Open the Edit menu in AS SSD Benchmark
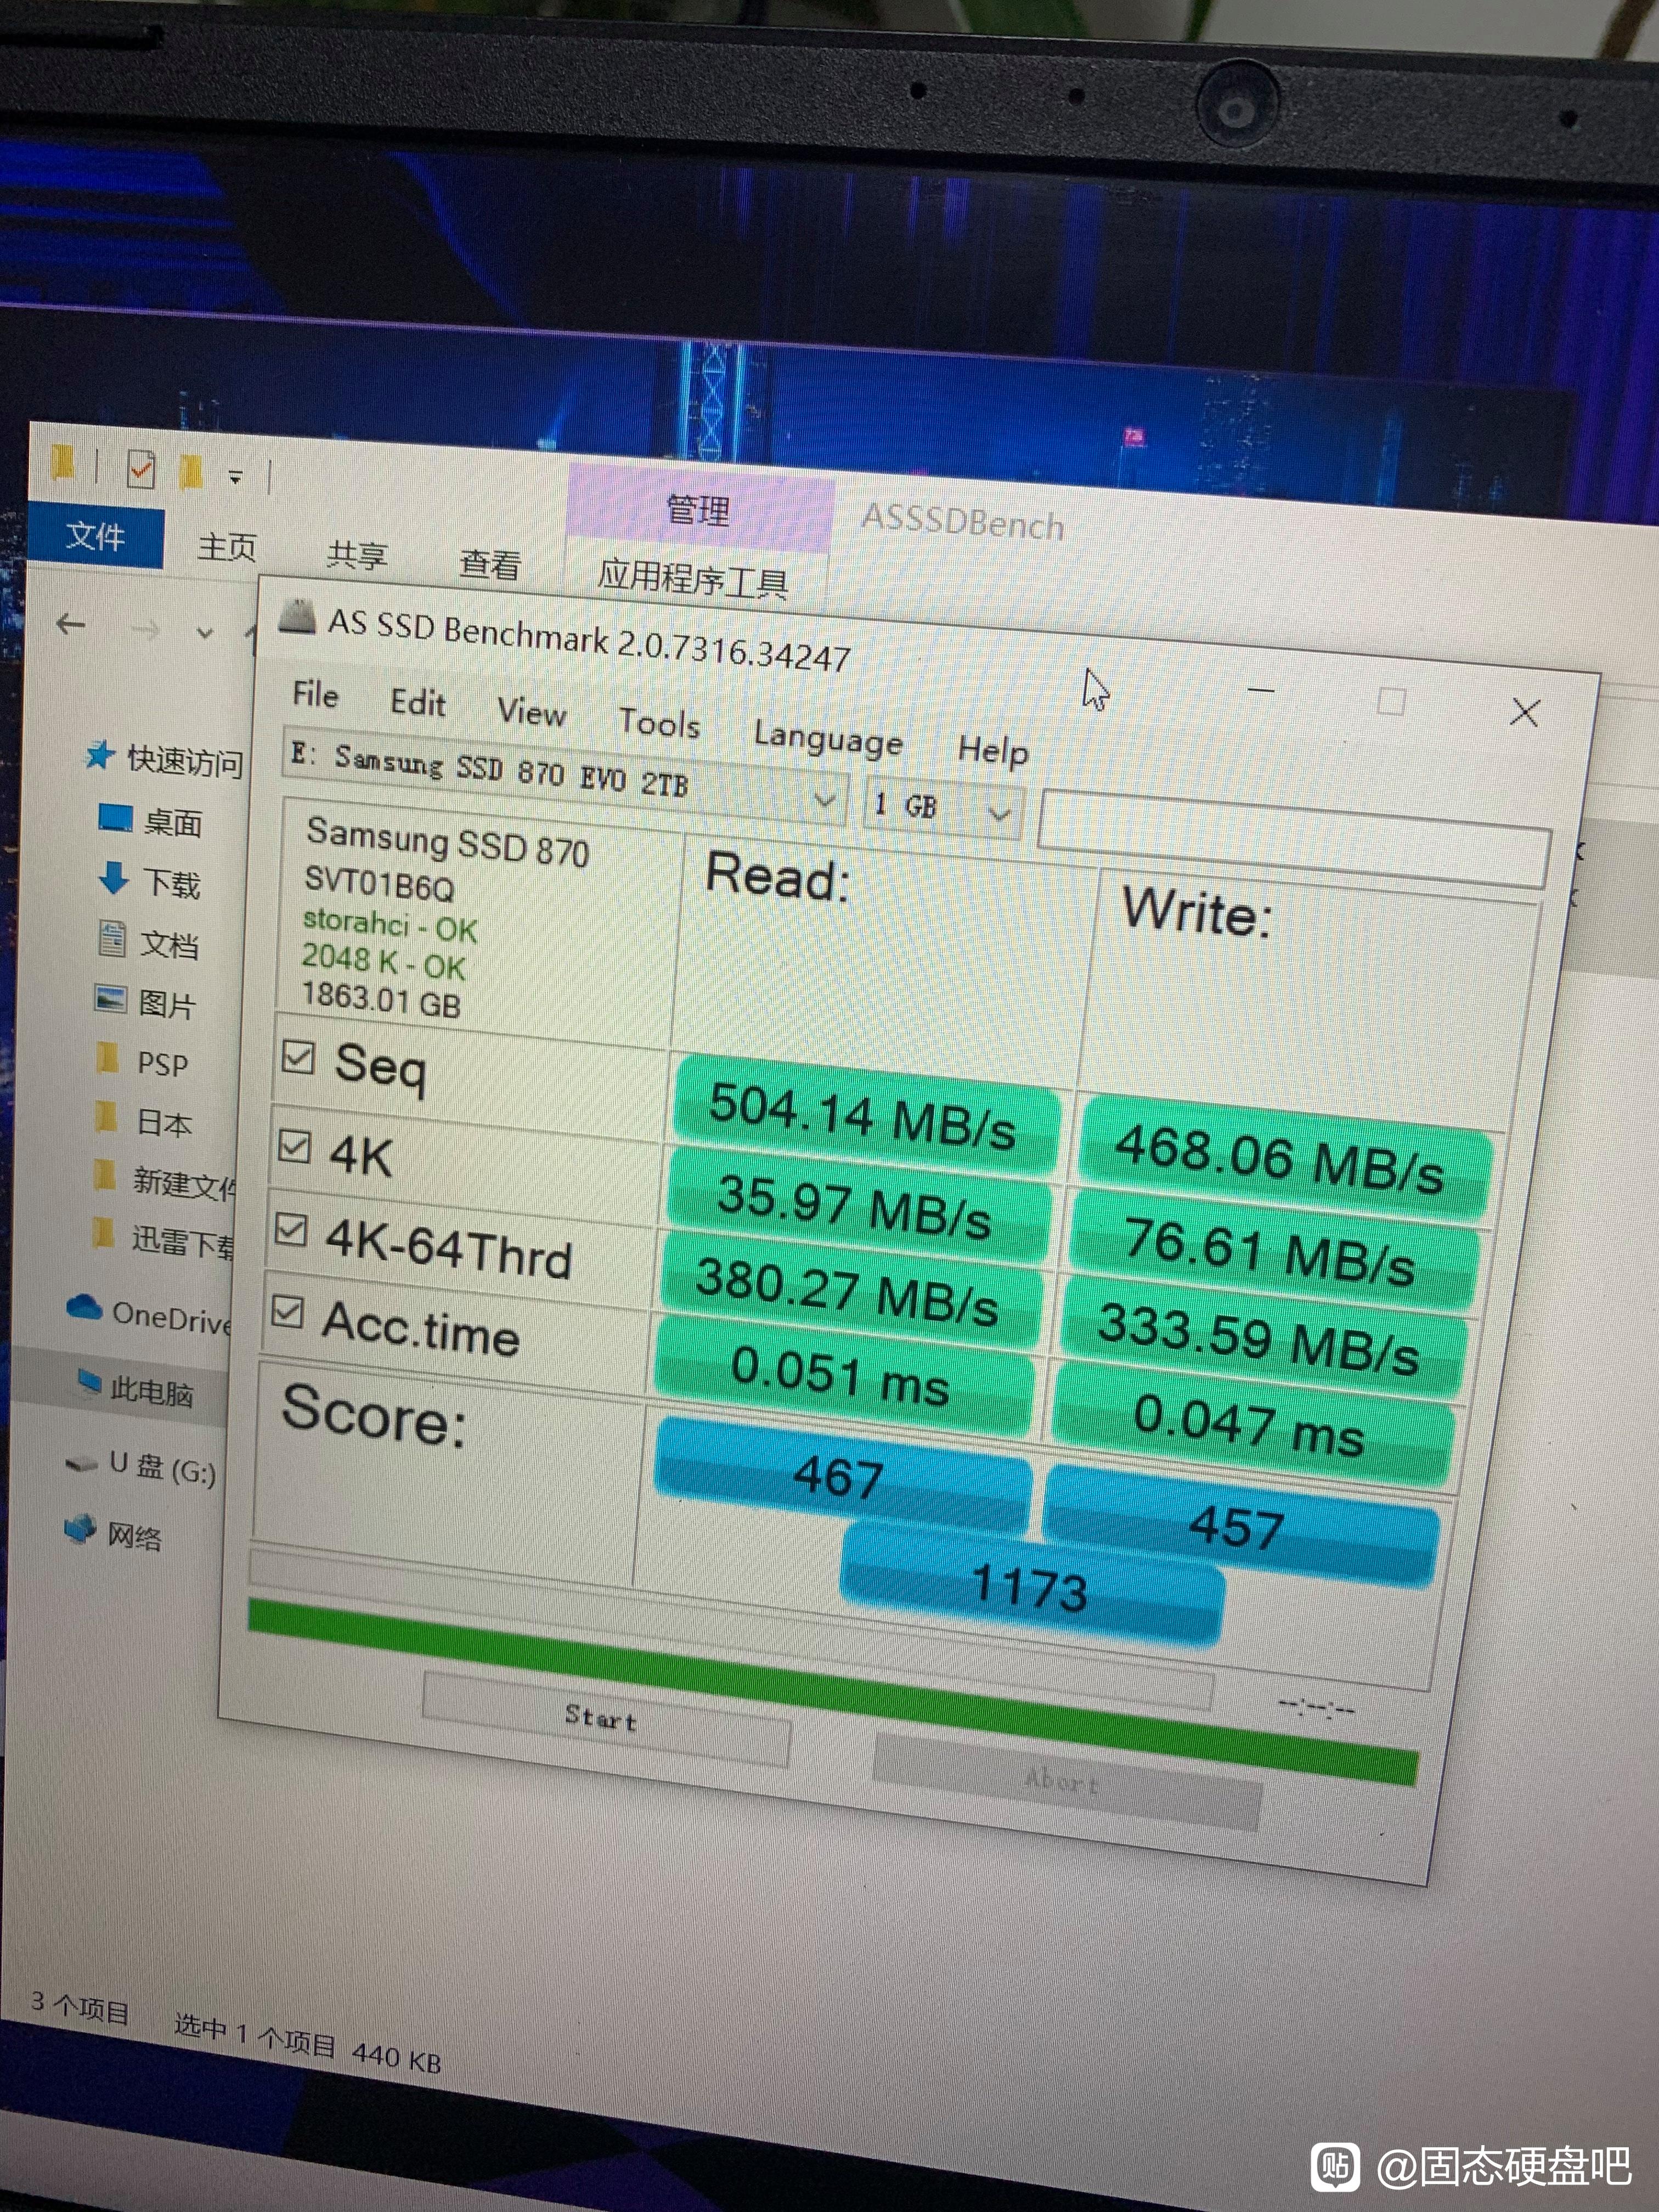1659x2212 pixels. click(418, 703)
